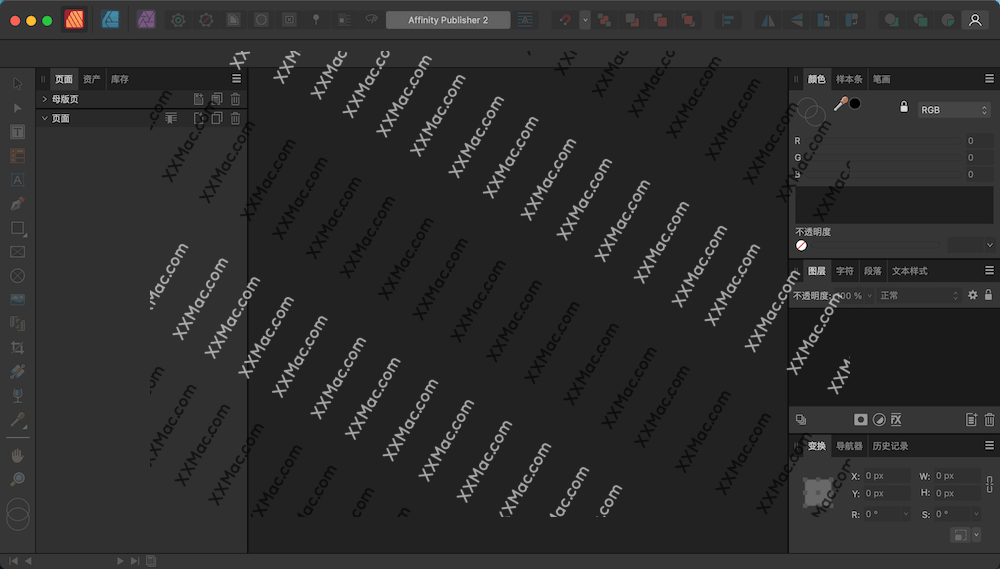Select the View hand tool
Screen dimensions: 1000x569
click(x=17, y=455)
